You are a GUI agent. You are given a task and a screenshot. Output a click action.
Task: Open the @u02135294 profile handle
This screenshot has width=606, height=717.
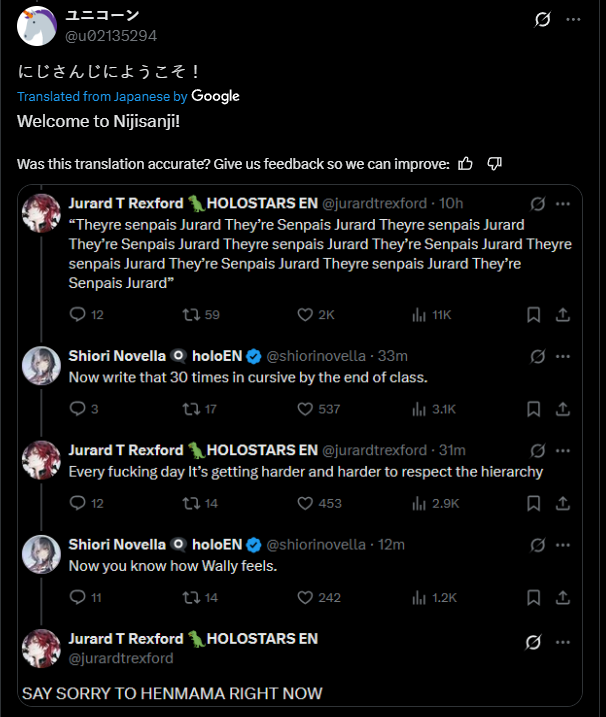(x=111, y=36)
